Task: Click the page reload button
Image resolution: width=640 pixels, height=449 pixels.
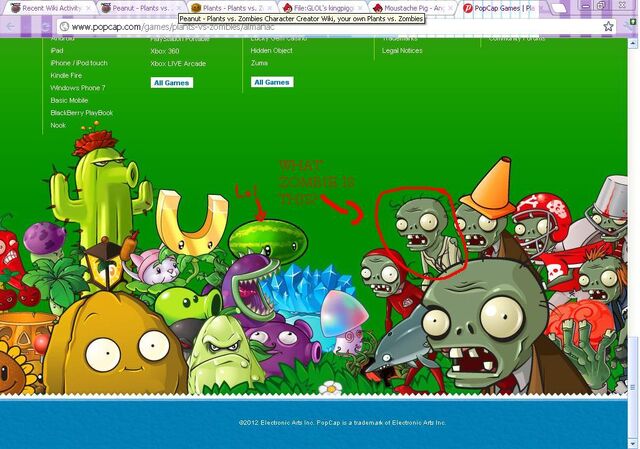Action: pos(46,27)
